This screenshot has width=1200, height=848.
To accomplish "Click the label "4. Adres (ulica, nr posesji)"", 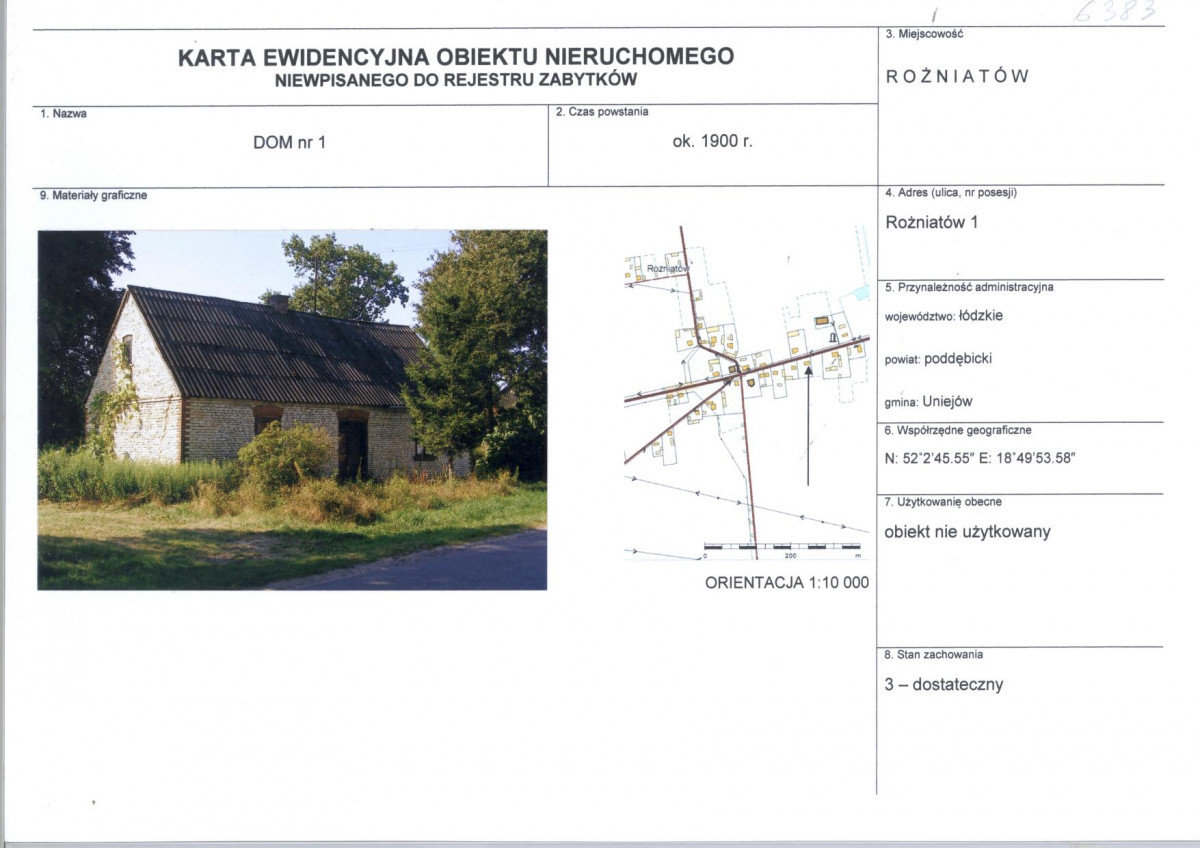I will point(951,193).
